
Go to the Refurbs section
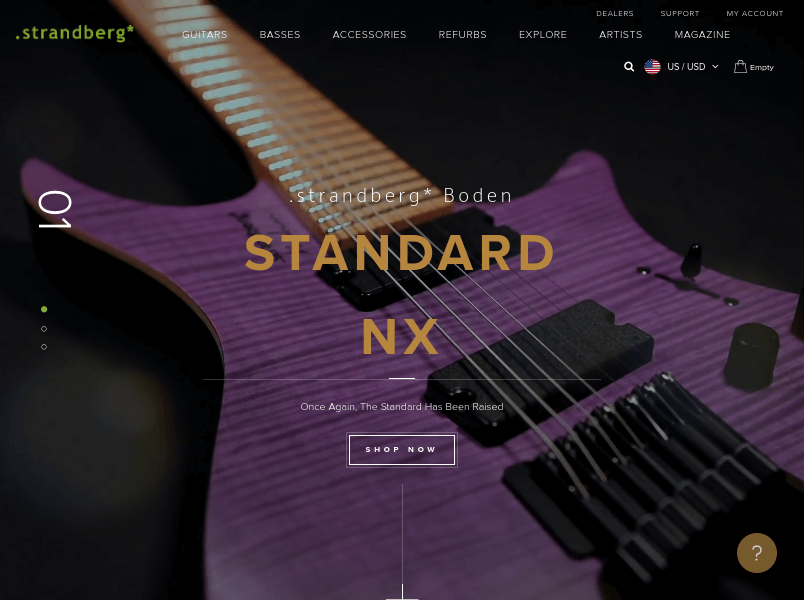[462, 34]
